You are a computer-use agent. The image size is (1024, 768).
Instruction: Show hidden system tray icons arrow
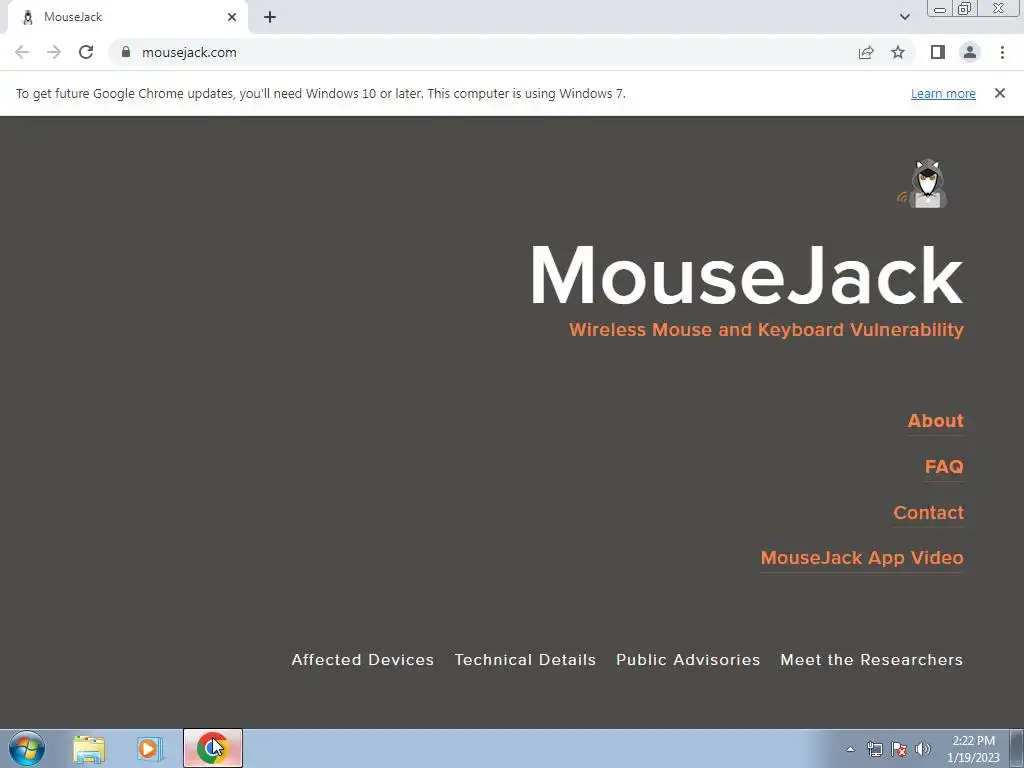[x=850, y=749]
